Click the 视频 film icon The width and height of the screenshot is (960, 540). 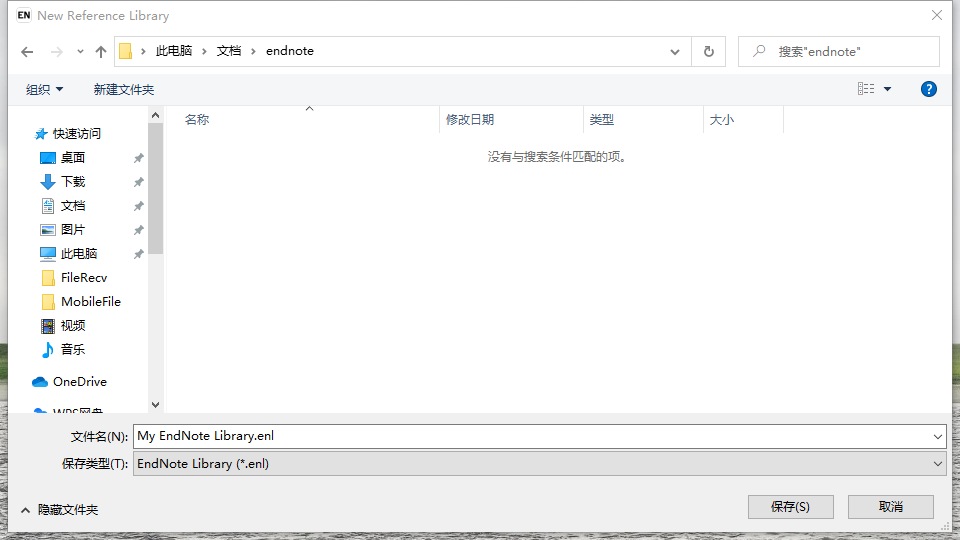[x=48, y=326]
